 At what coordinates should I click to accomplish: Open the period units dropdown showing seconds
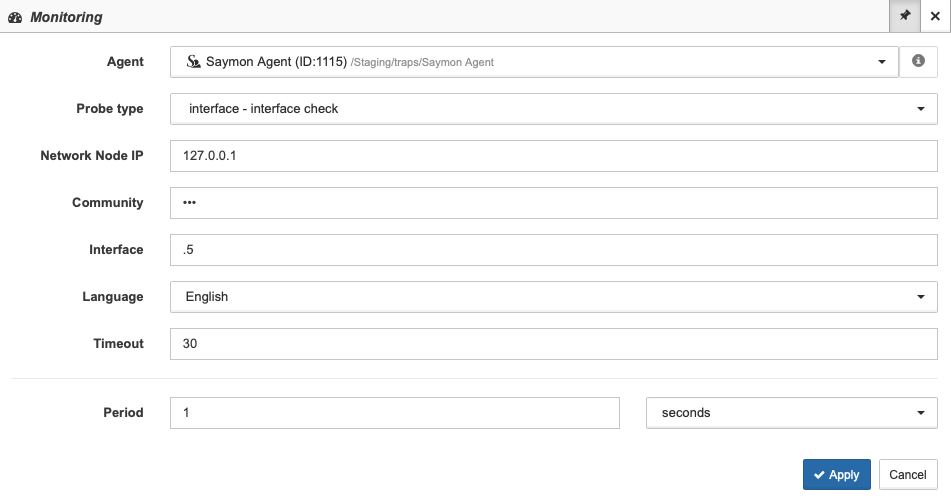coord(791,412)
